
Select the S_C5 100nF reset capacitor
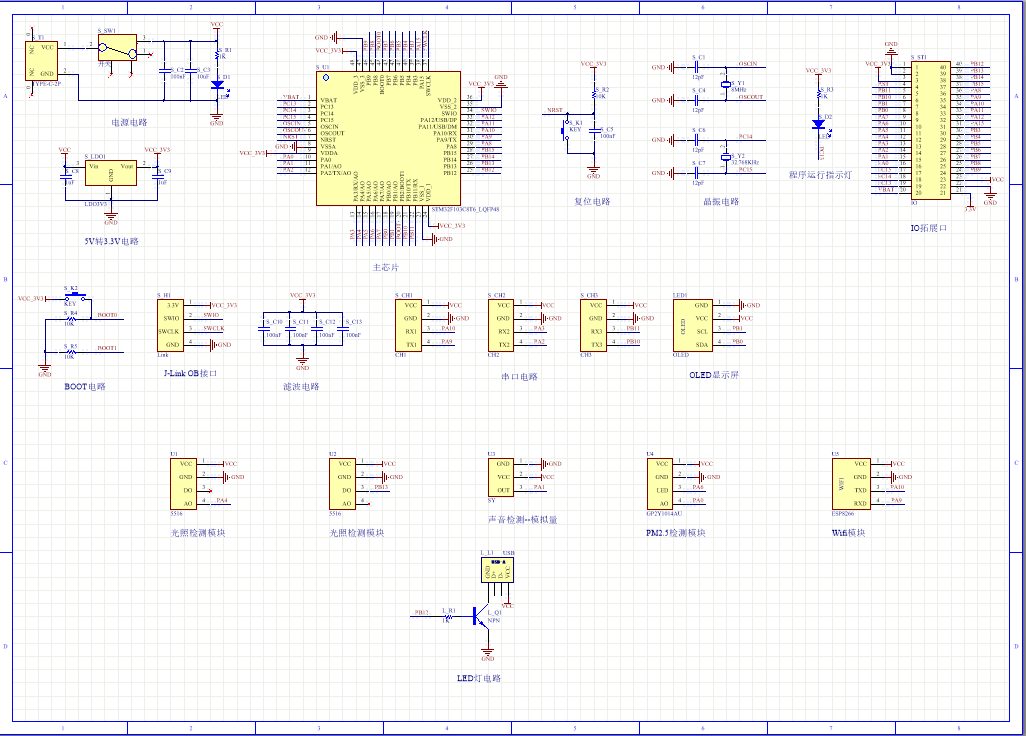click(594, 132)
